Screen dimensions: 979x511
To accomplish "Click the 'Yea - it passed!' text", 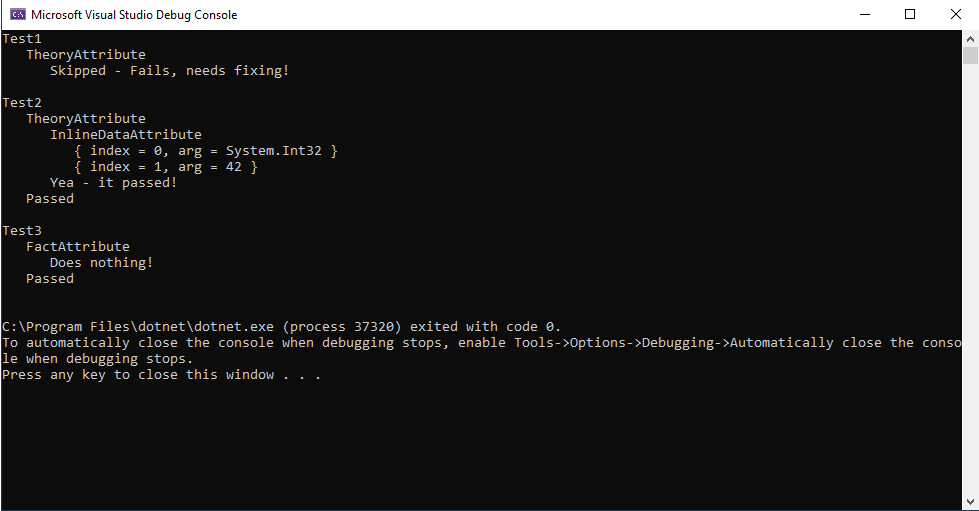I will coord(114,182).
